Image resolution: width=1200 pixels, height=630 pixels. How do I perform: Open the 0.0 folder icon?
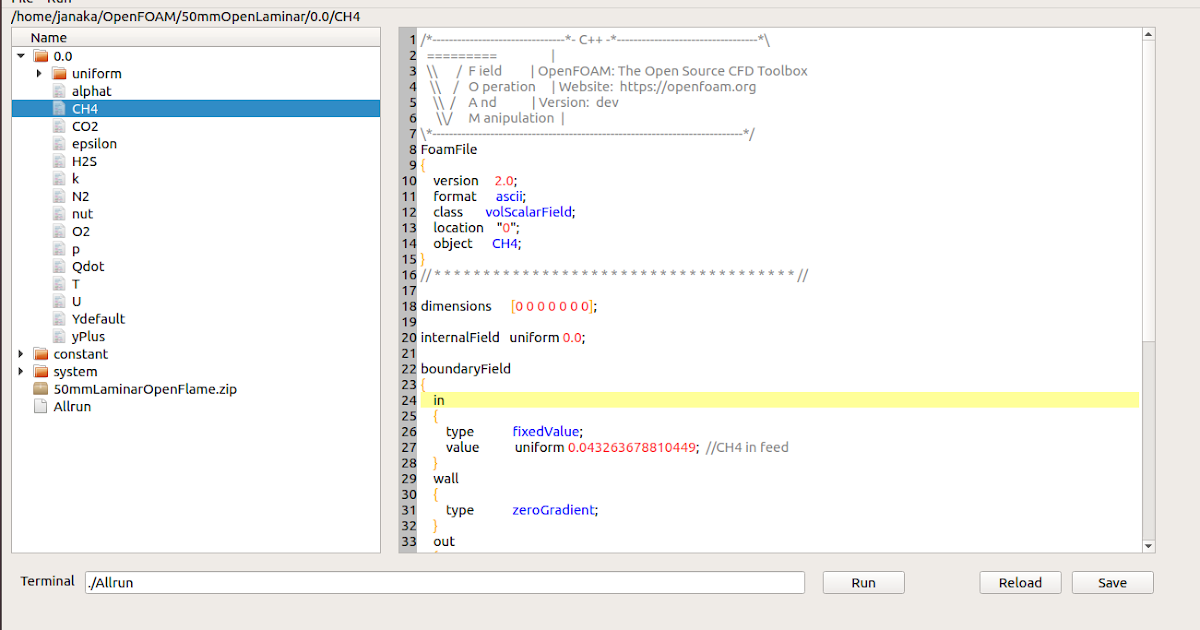[38, 55]
